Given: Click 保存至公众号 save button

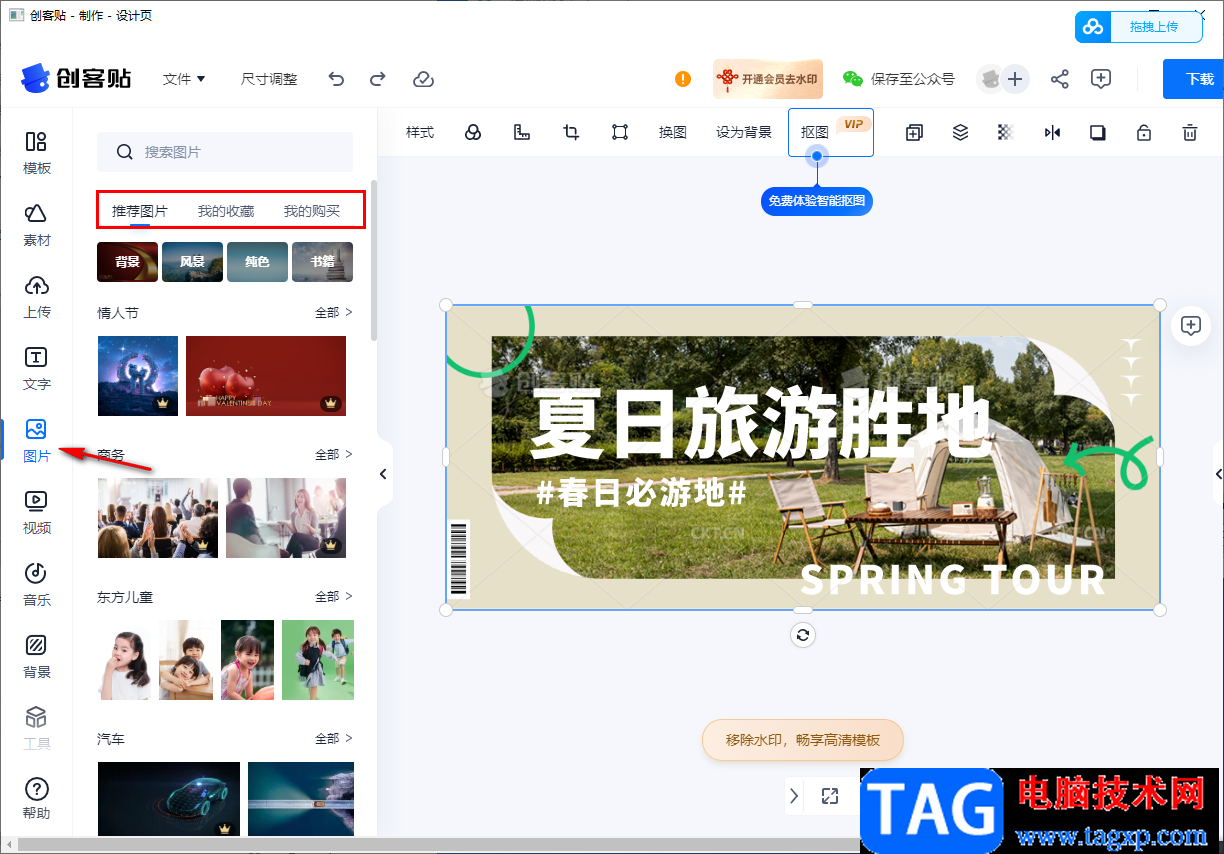Looking at the screenshot, I should 898,79.
